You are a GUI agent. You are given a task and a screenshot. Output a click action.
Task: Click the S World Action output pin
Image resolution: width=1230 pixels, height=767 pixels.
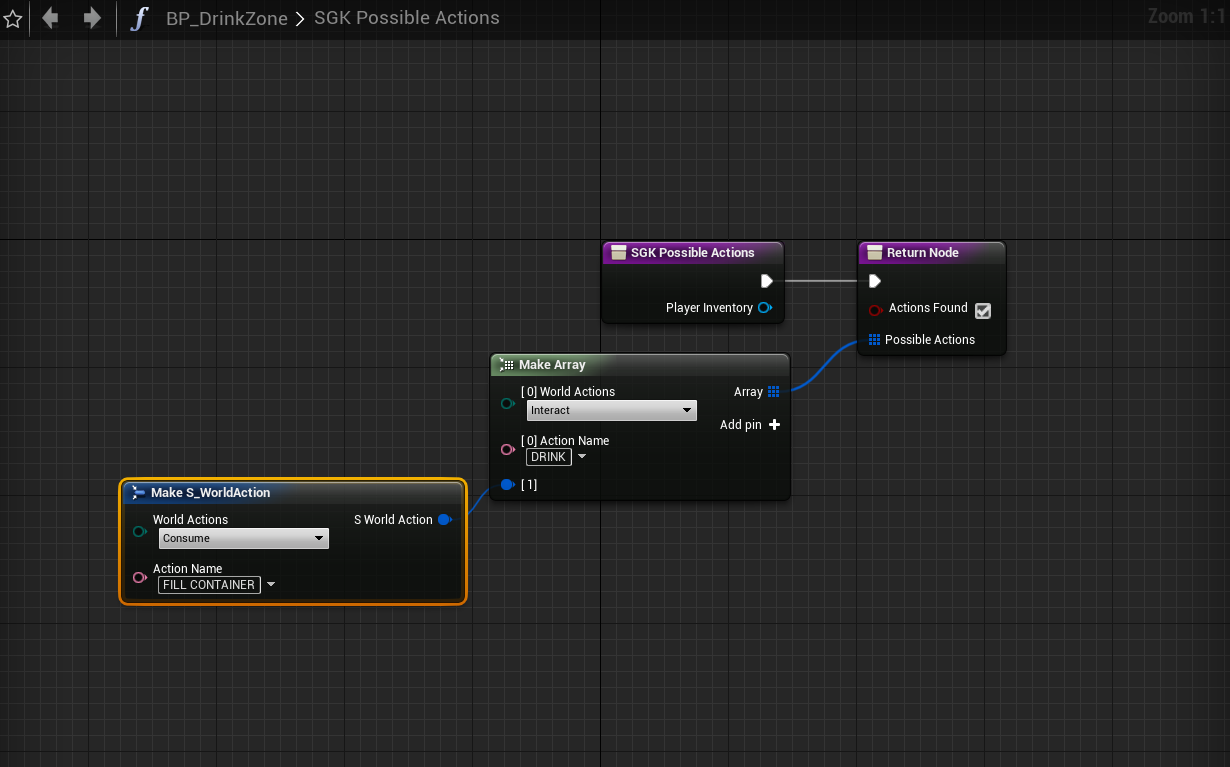pos(445,520)
